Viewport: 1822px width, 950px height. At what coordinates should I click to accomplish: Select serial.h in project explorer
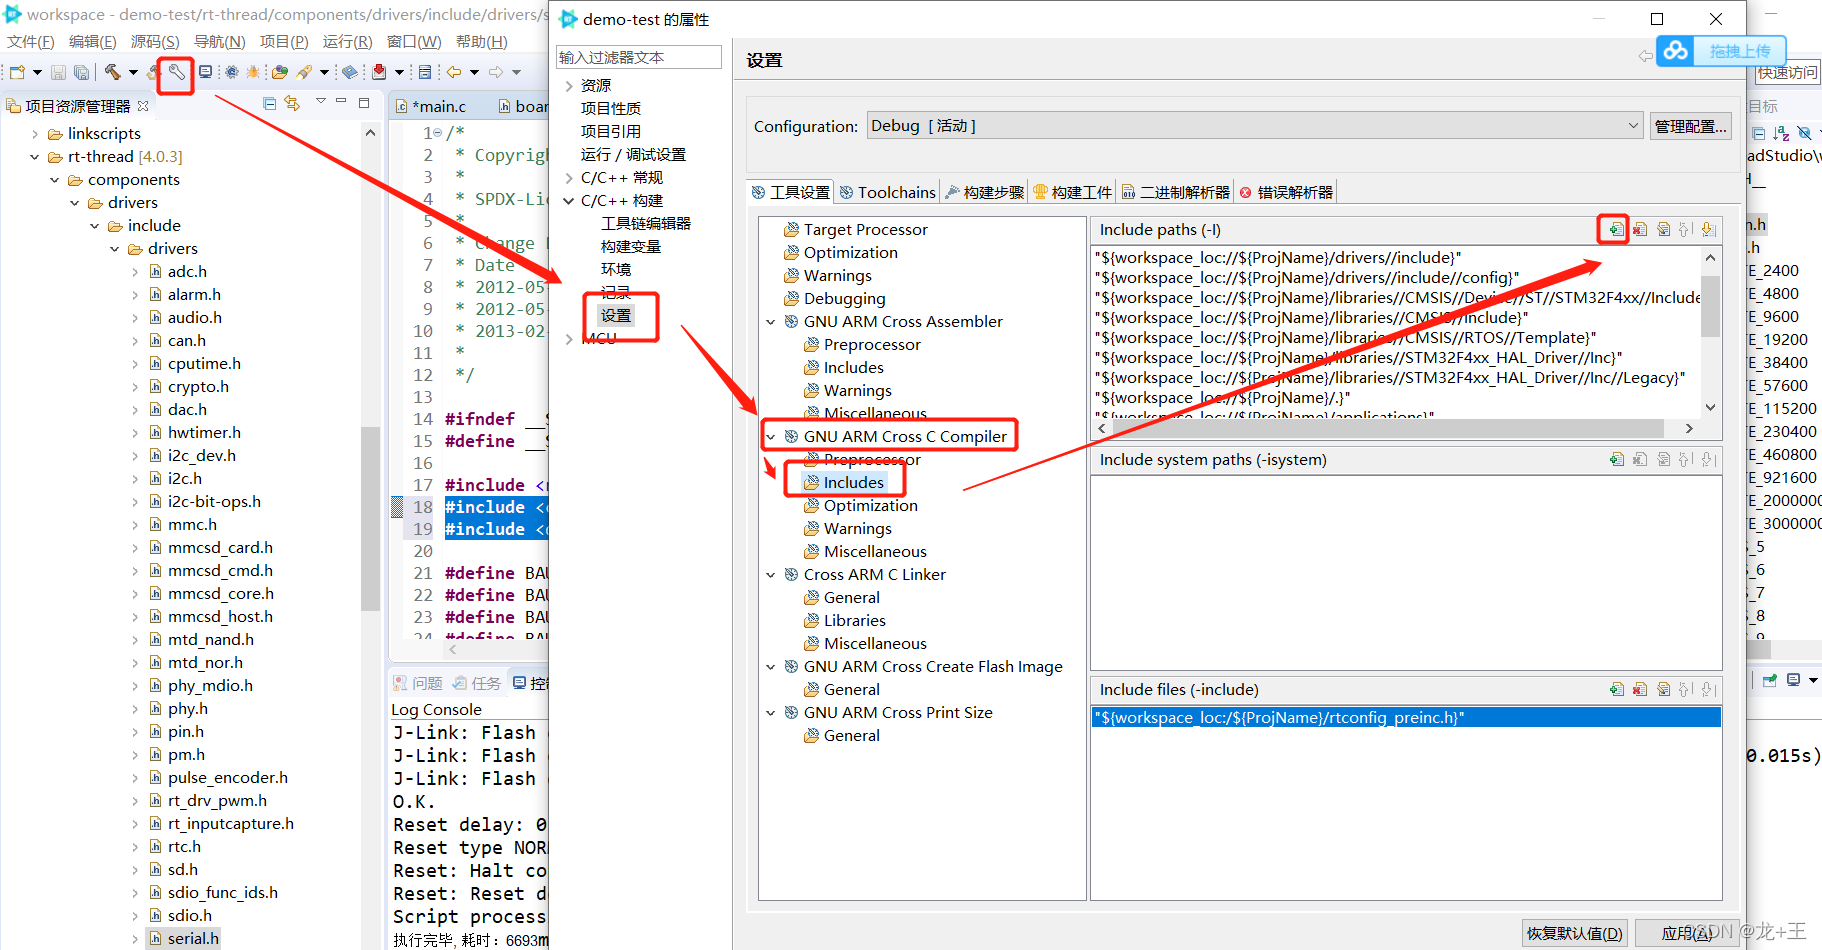(193, 939)
